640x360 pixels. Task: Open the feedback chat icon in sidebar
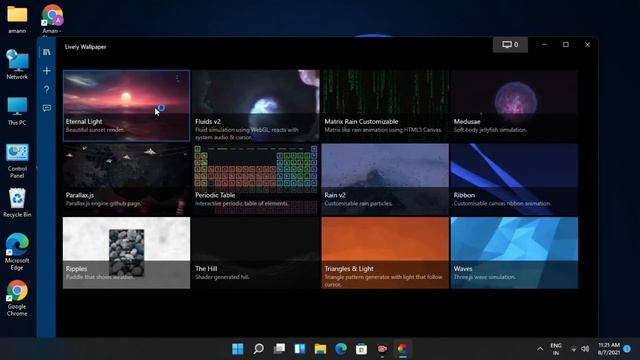pyautogui.click(x=47, y=108)
